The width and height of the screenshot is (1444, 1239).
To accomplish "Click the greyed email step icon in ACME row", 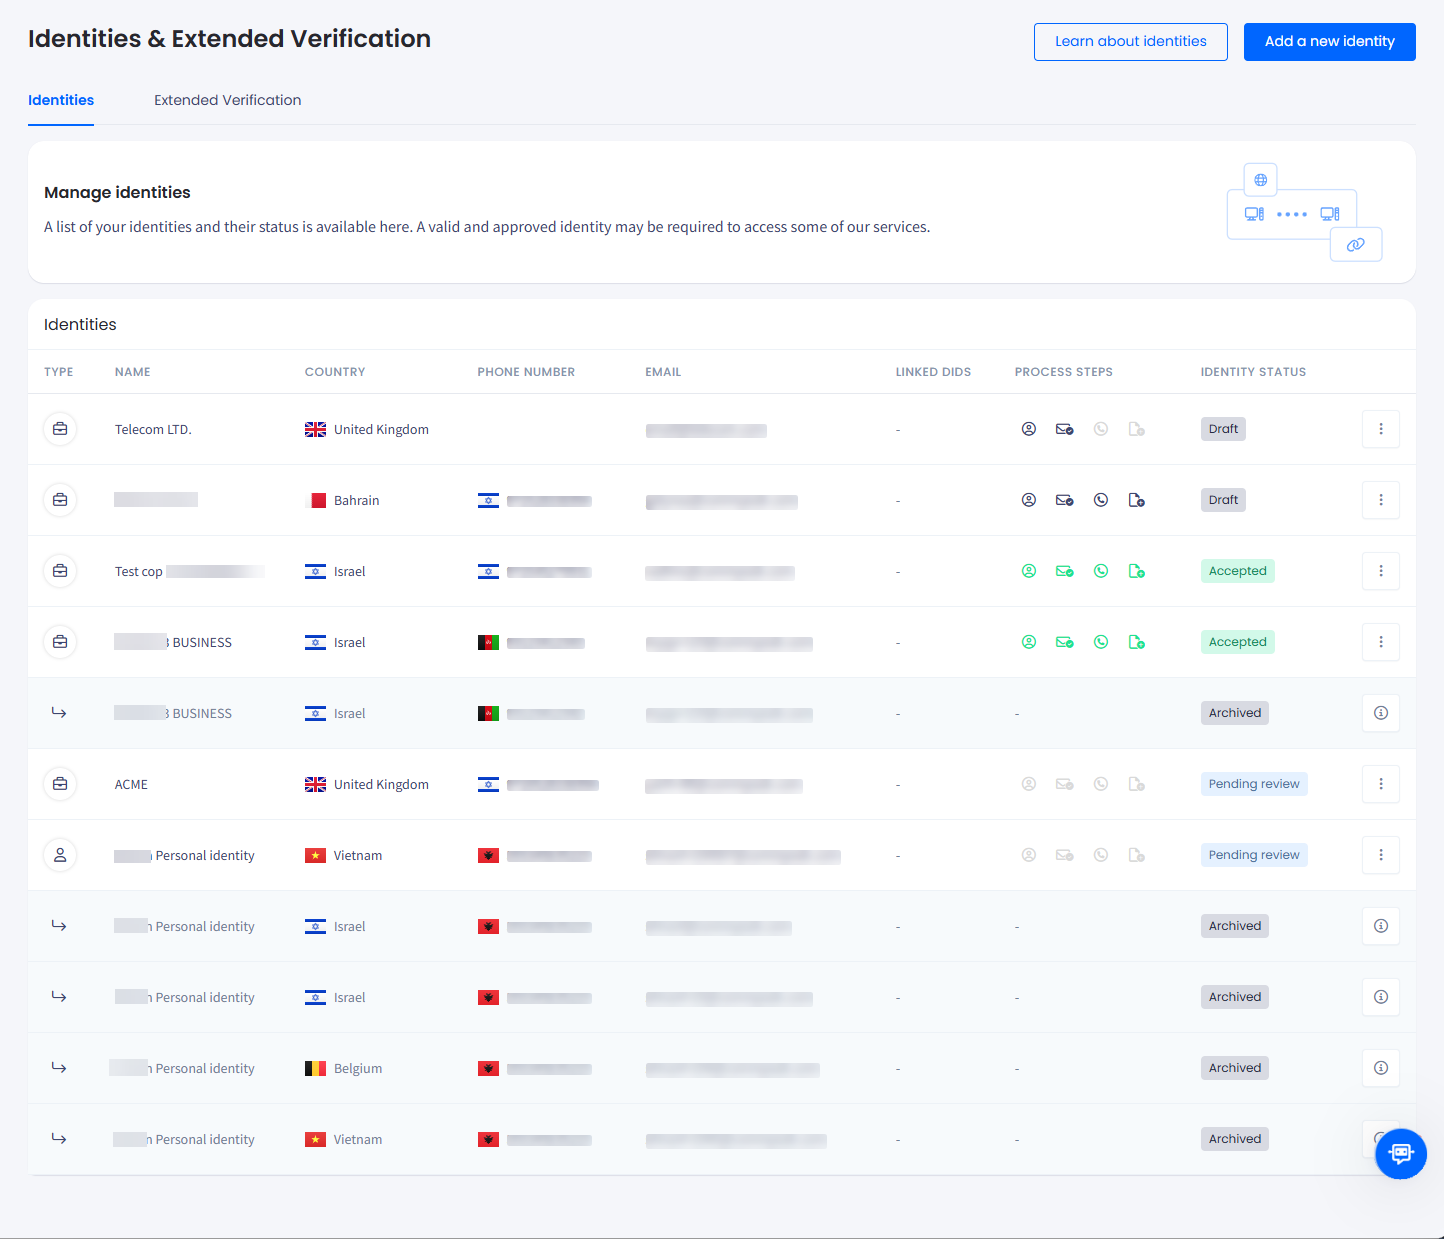I will coord(1065,784).
